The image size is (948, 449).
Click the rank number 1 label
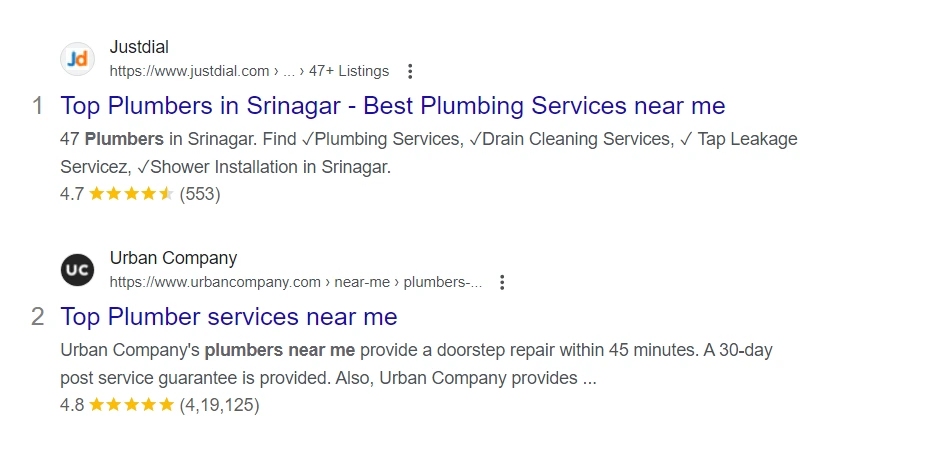[38, 106]
